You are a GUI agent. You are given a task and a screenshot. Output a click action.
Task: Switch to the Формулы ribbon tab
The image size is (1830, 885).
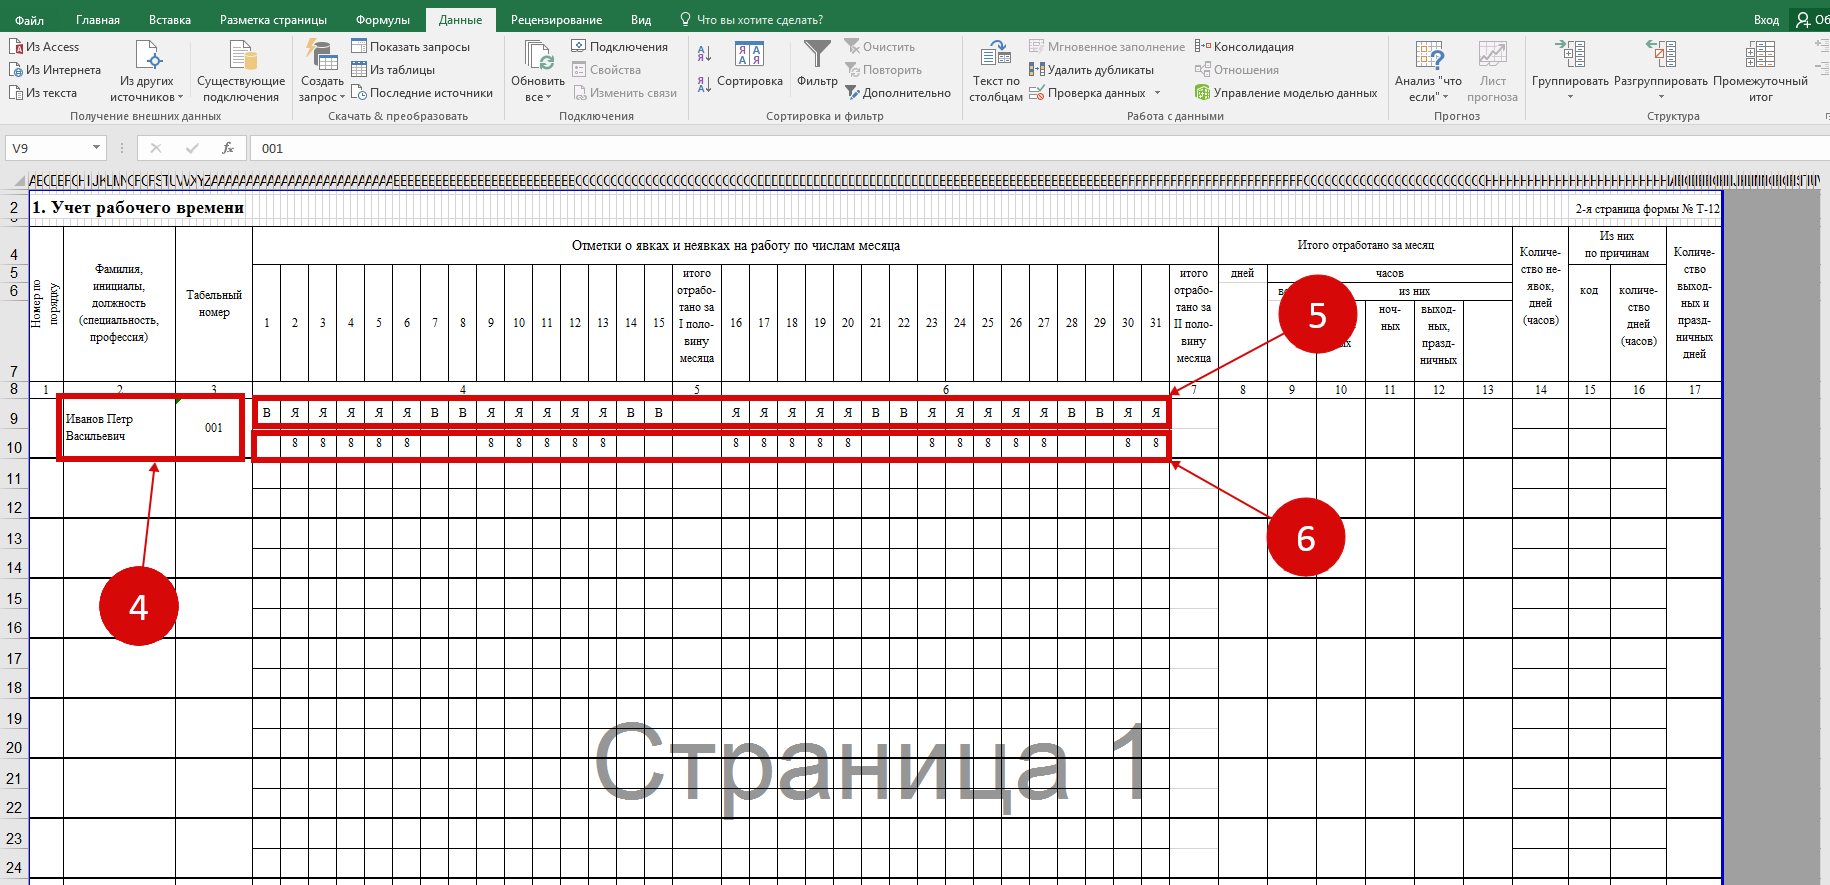[382, 20]
